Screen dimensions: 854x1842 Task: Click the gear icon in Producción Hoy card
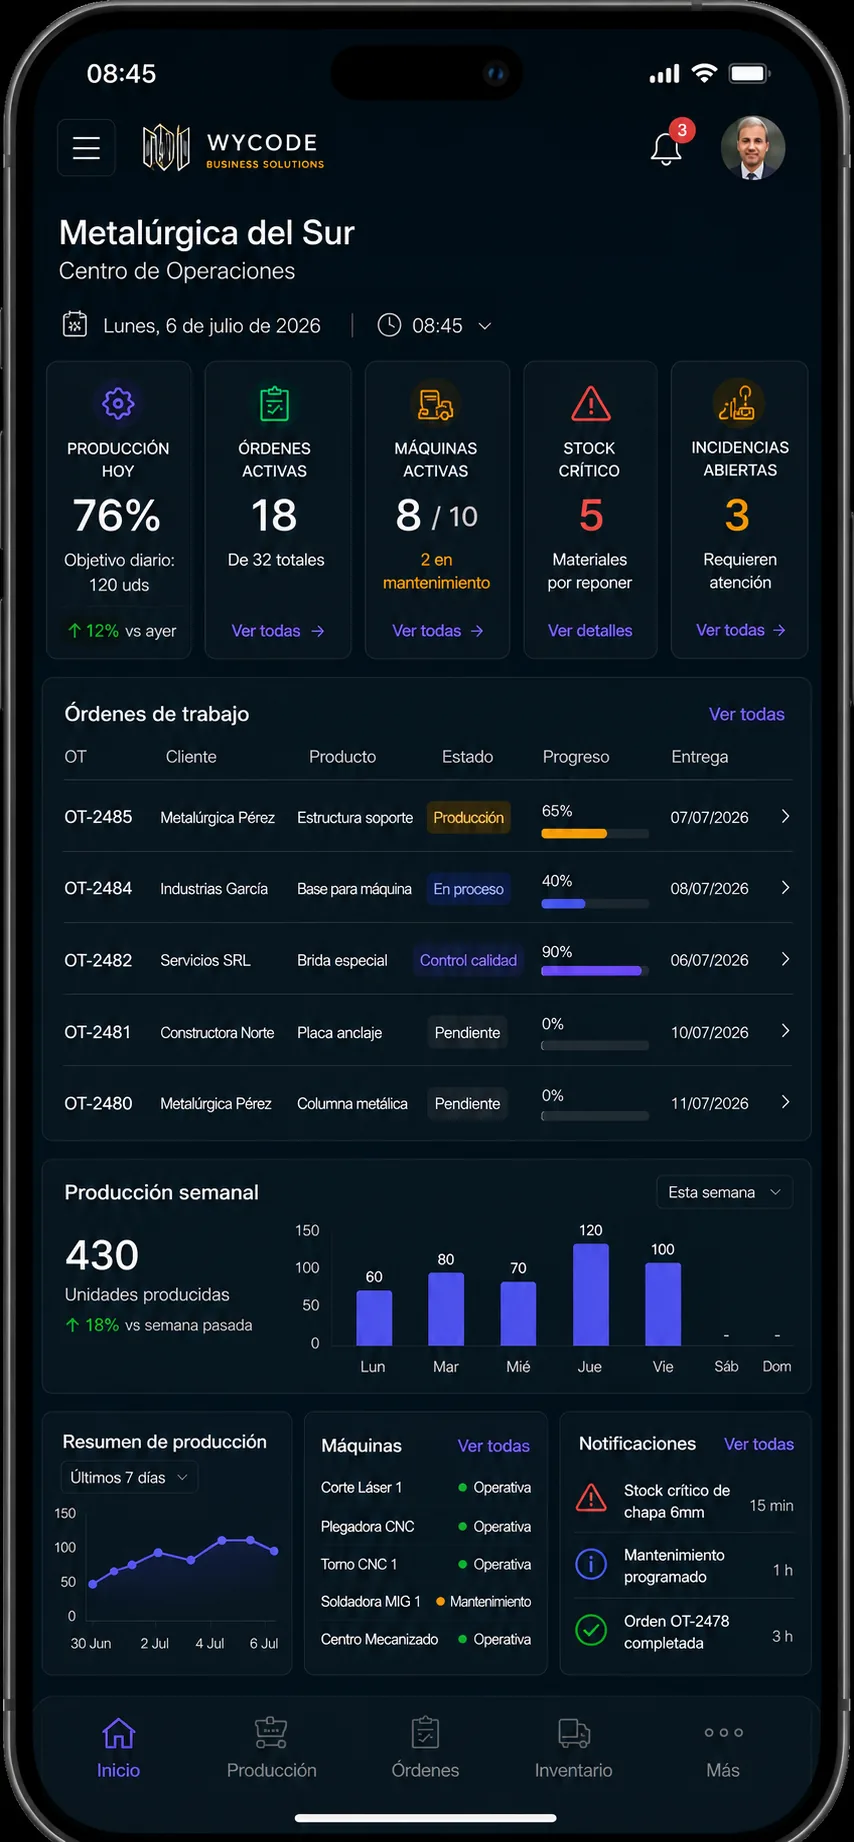(118, 403)
